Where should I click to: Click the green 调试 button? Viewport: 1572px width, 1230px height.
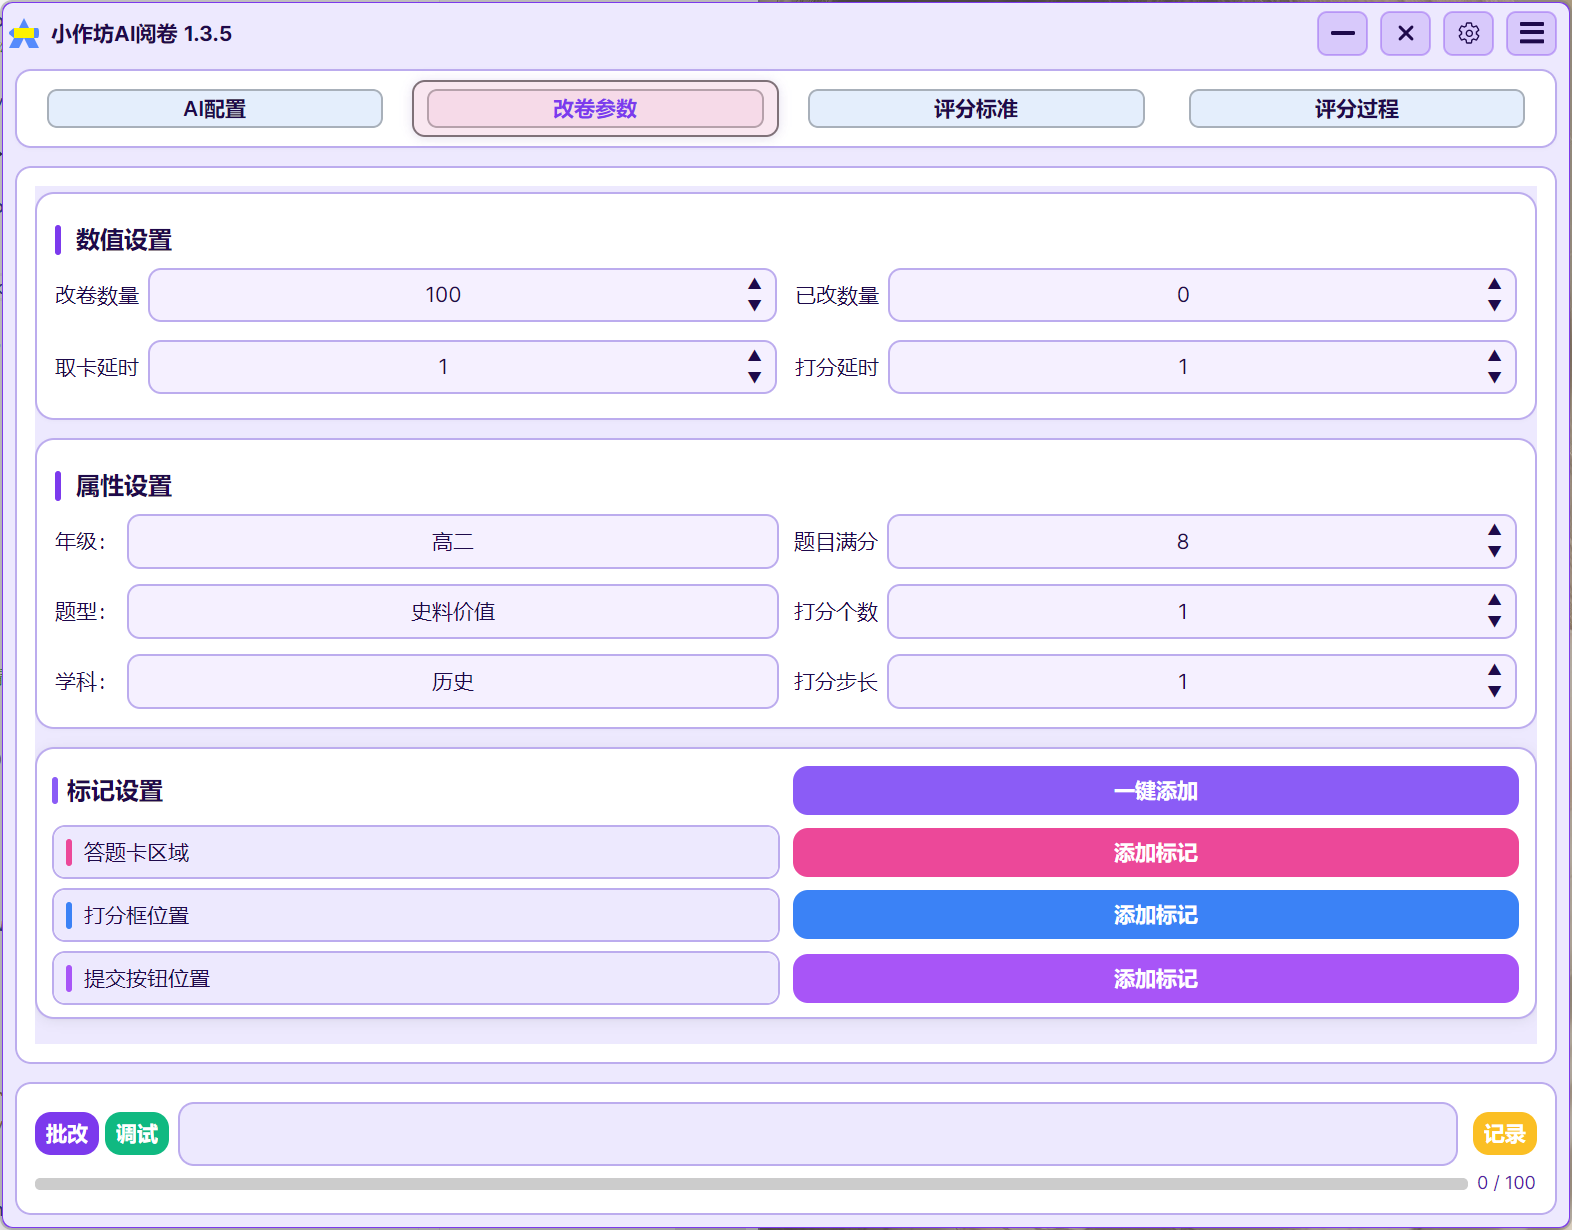(137, 1133)
